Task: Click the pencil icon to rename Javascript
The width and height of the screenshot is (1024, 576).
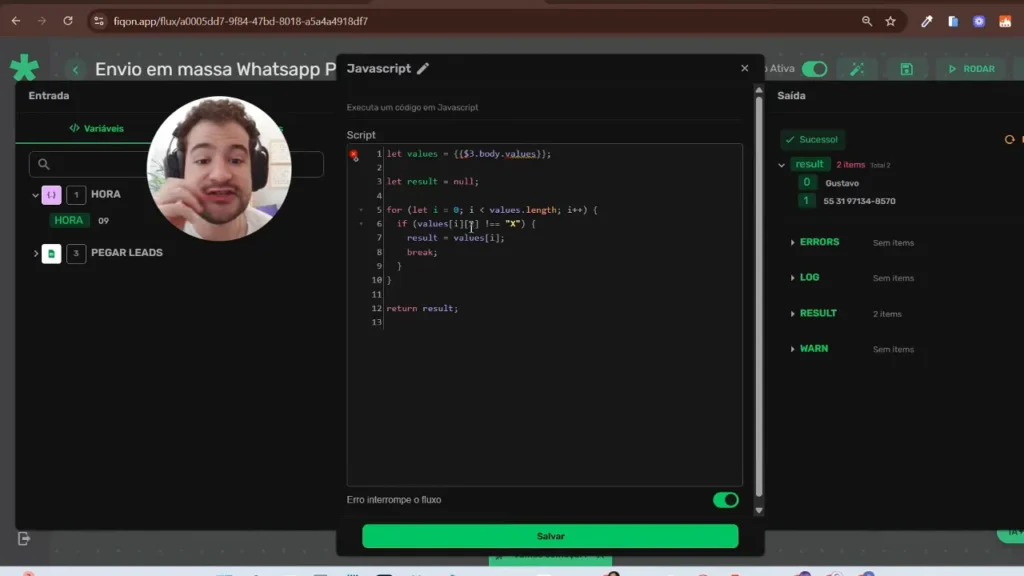Action: [x=423, y=69]
